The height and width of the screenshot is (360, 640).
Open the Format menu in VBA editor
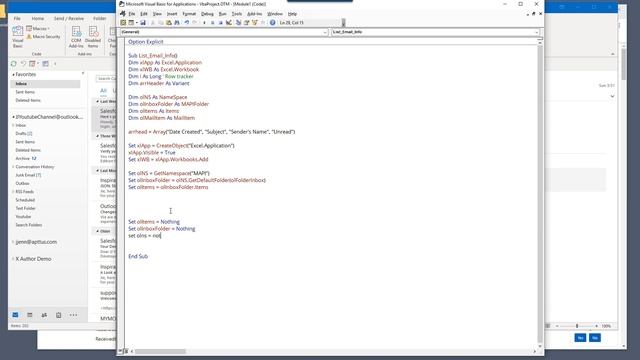coord(189,14)
